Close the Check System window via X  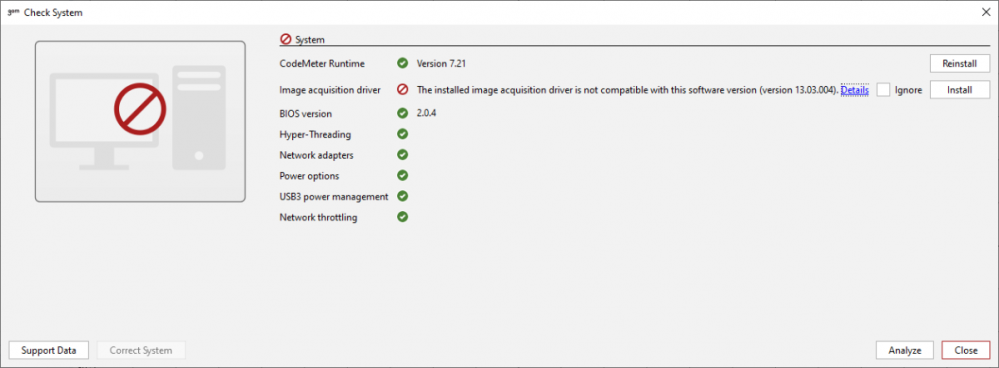[x=986, y=12]
